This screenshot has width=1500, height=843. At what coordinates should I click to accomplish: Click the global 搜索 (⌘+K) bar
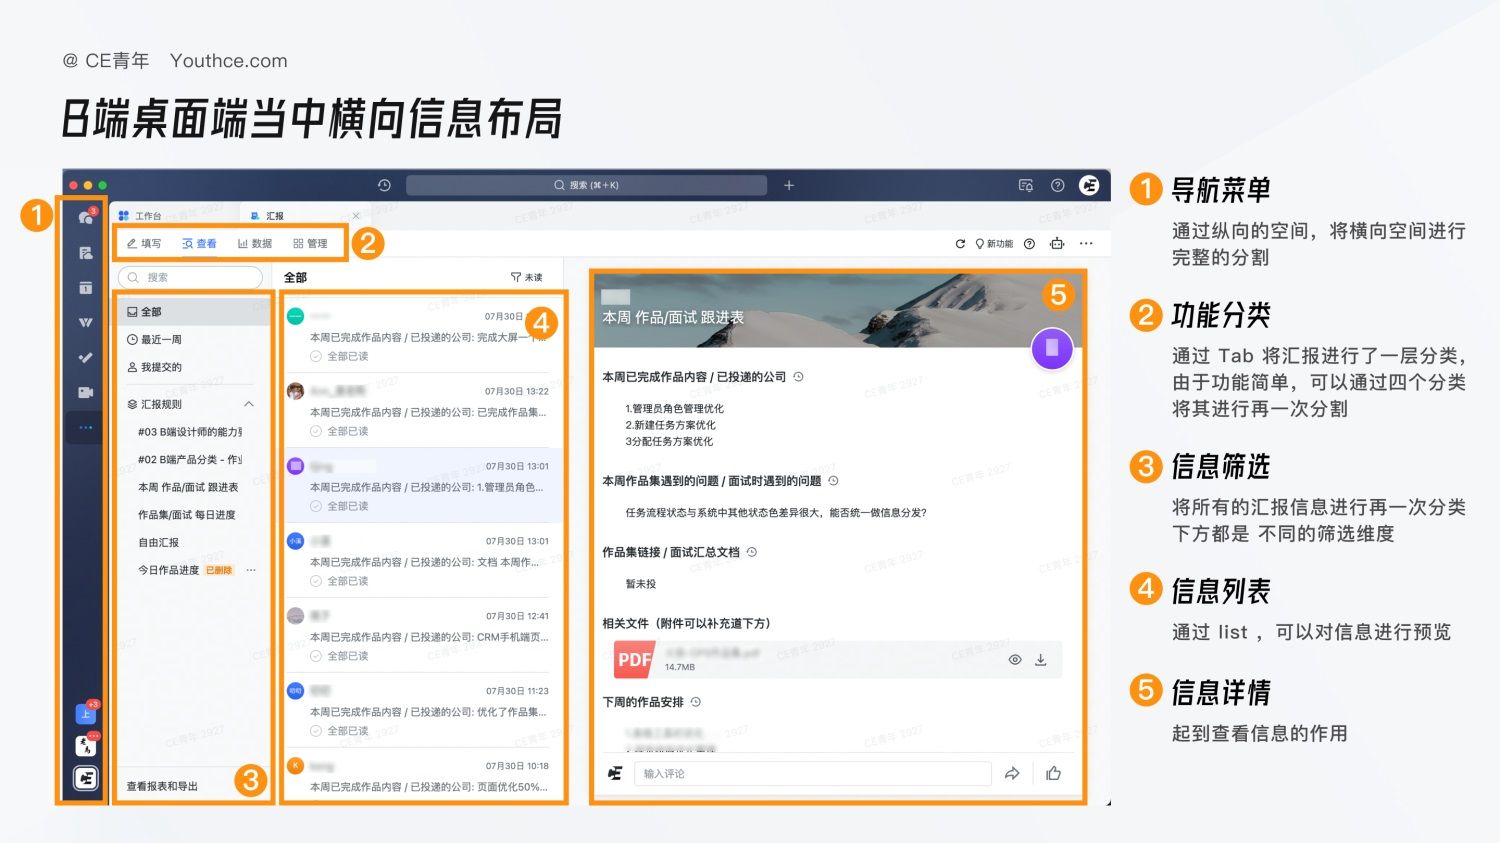click(x=586, y=185)
